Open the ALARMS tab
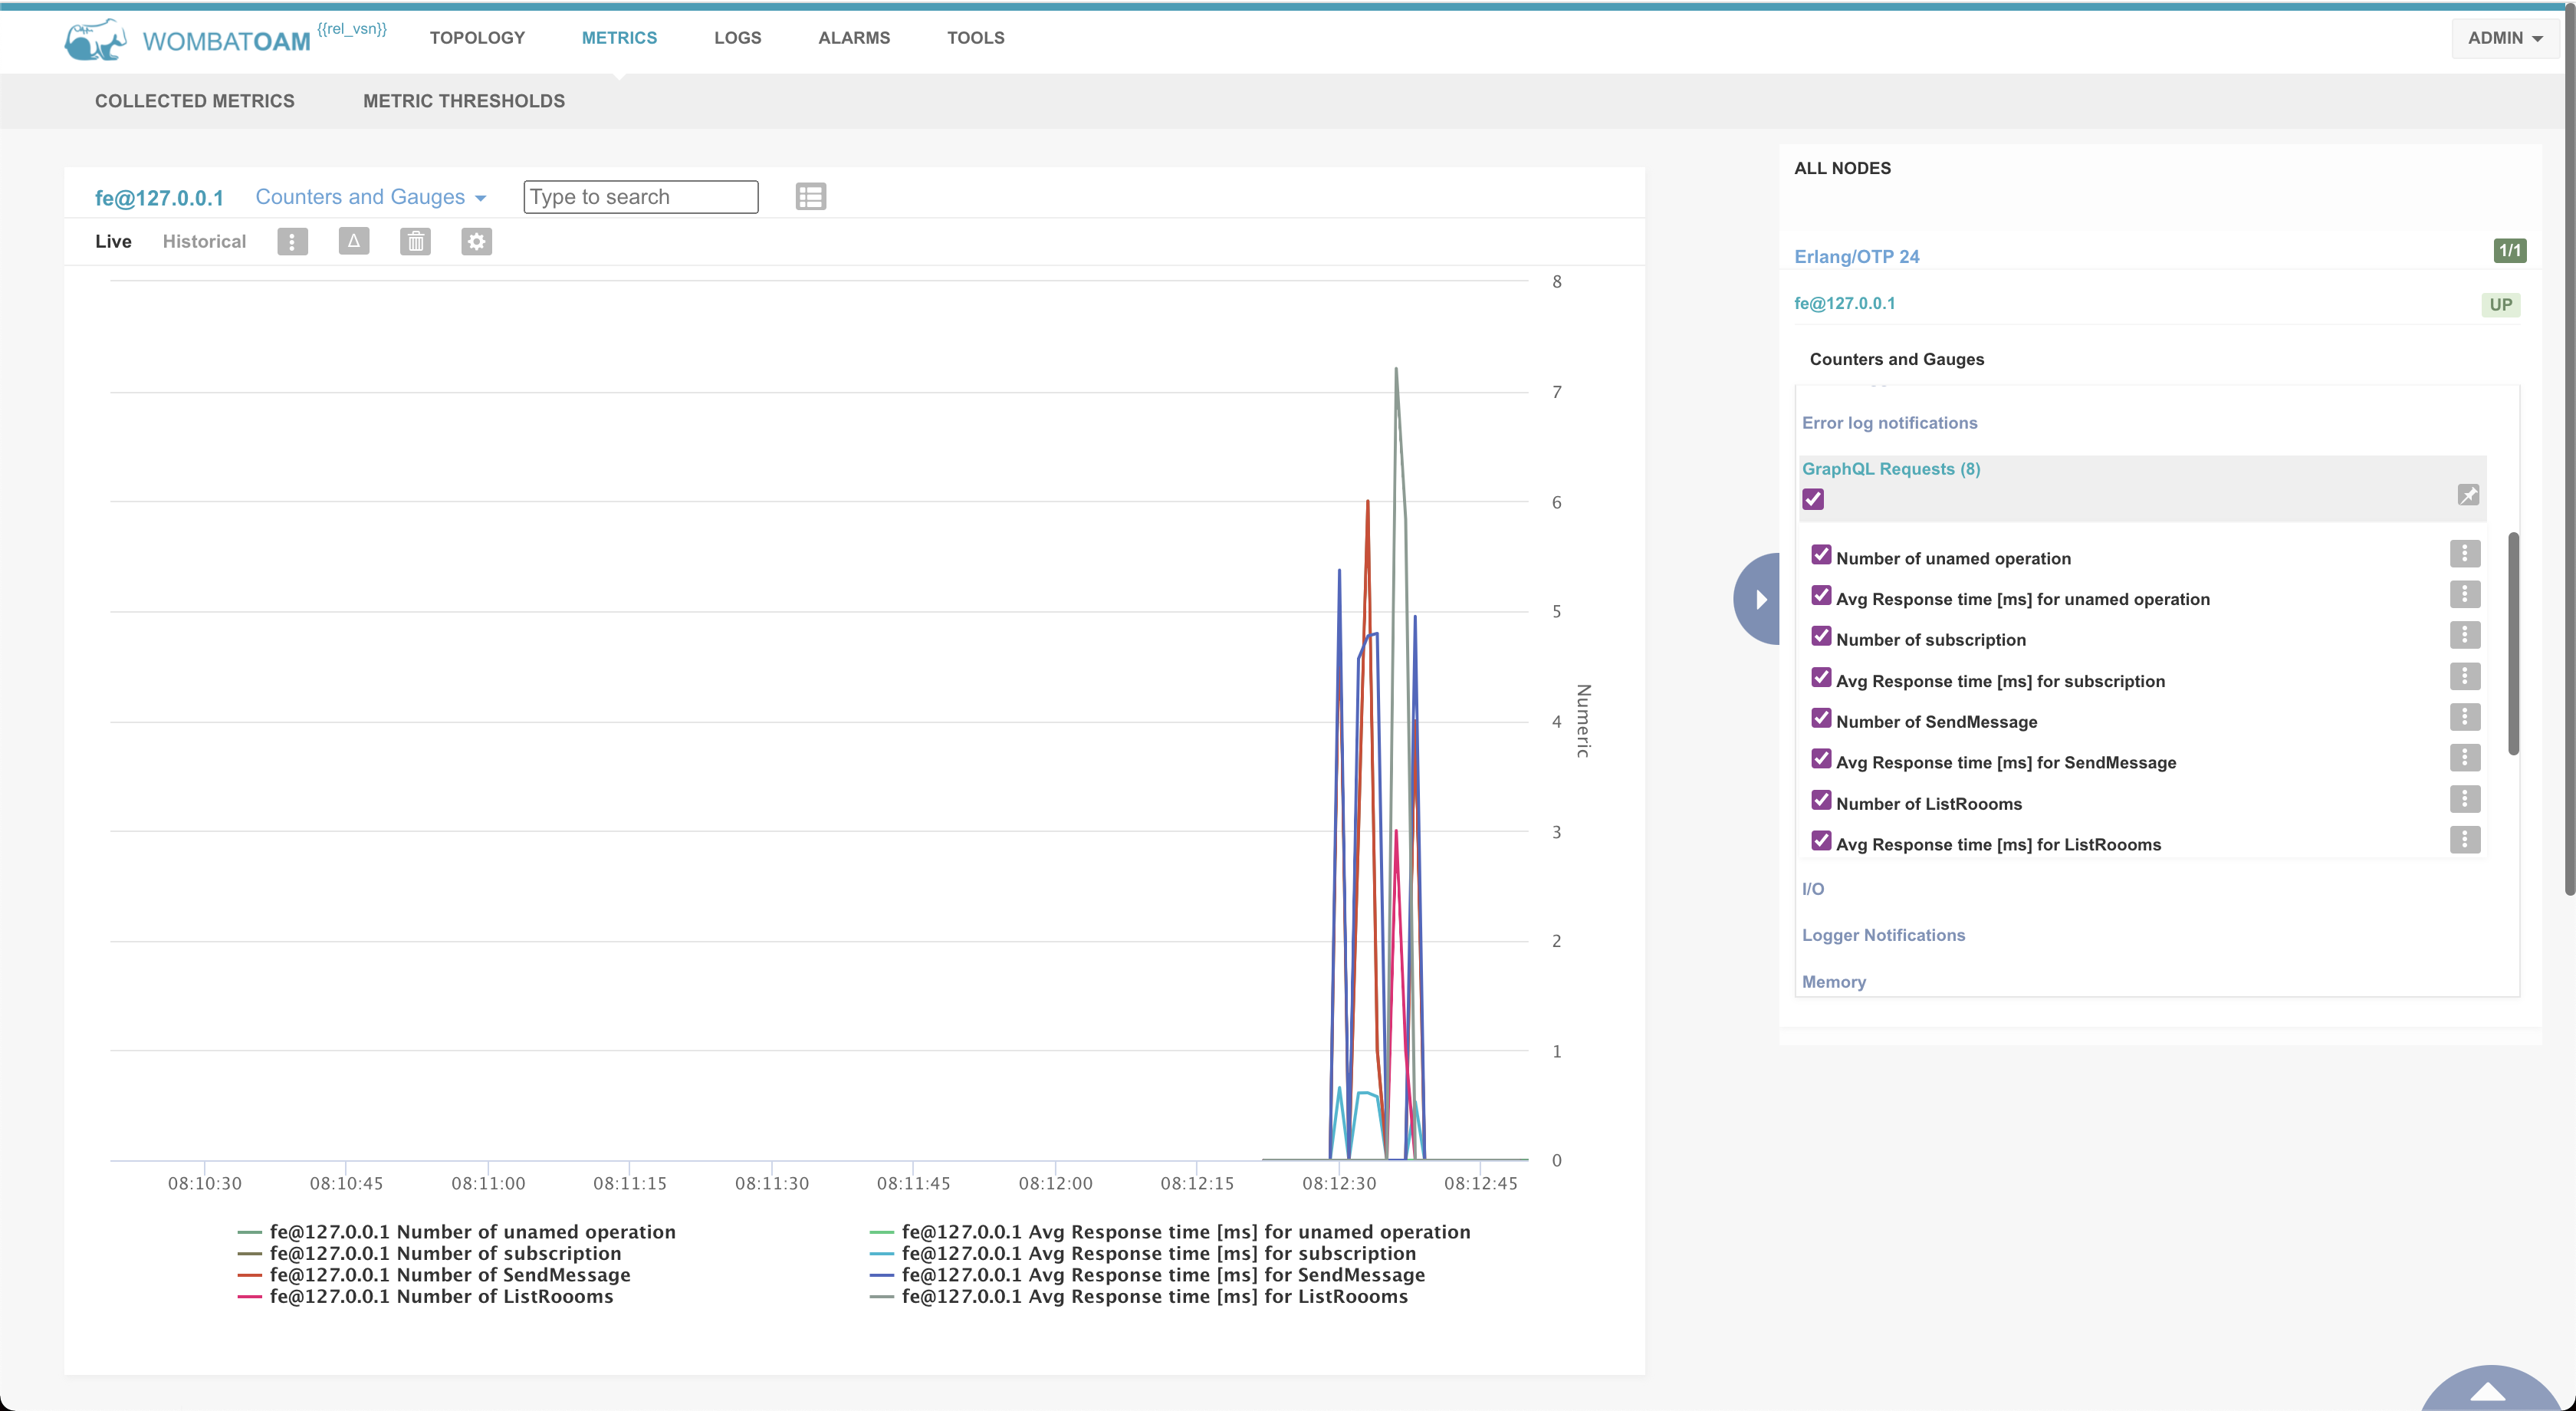 pos(853,38)
